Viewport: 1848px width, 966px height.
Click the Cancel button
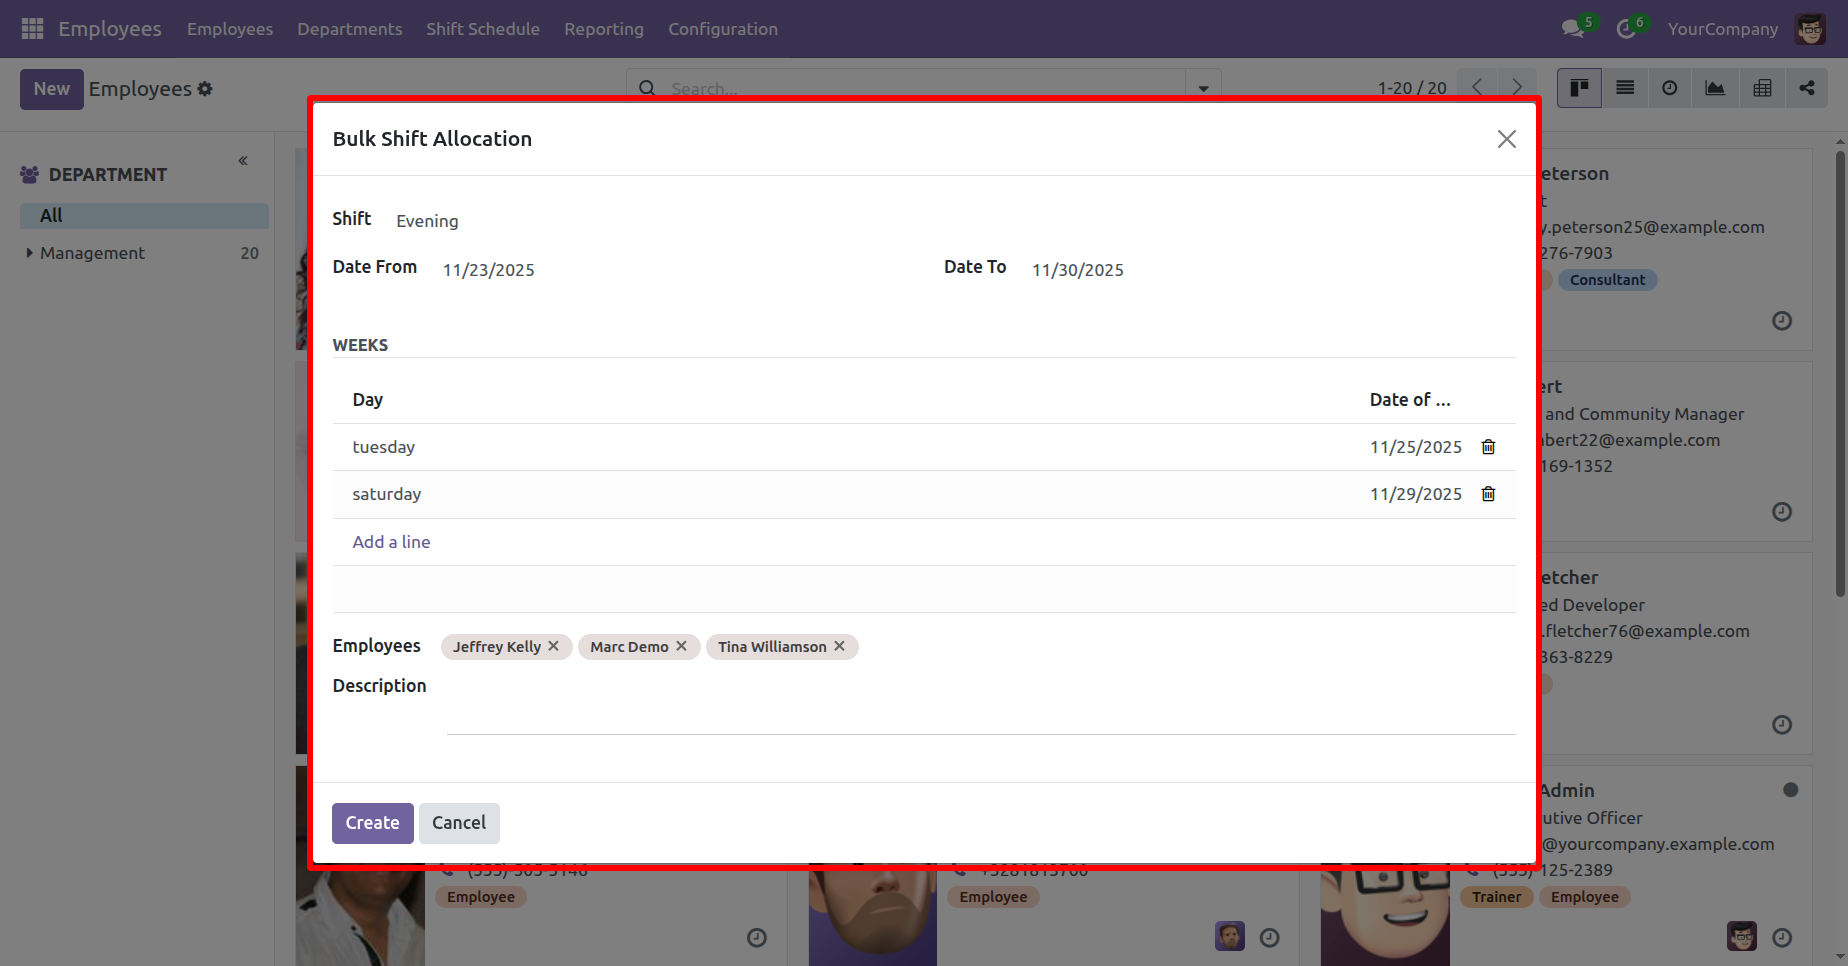pyautogui.click(x=459, y=823)
